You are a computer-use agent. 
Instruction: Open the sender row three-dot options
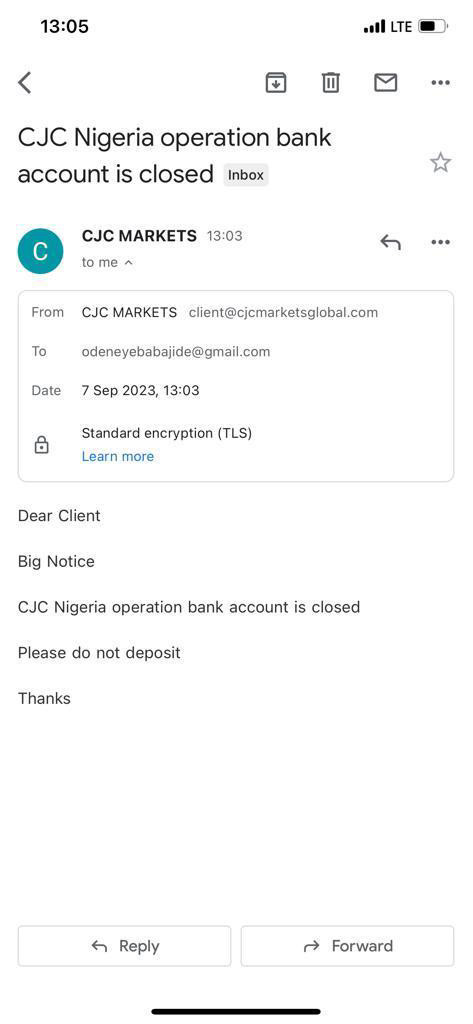(x=440, y=242)
